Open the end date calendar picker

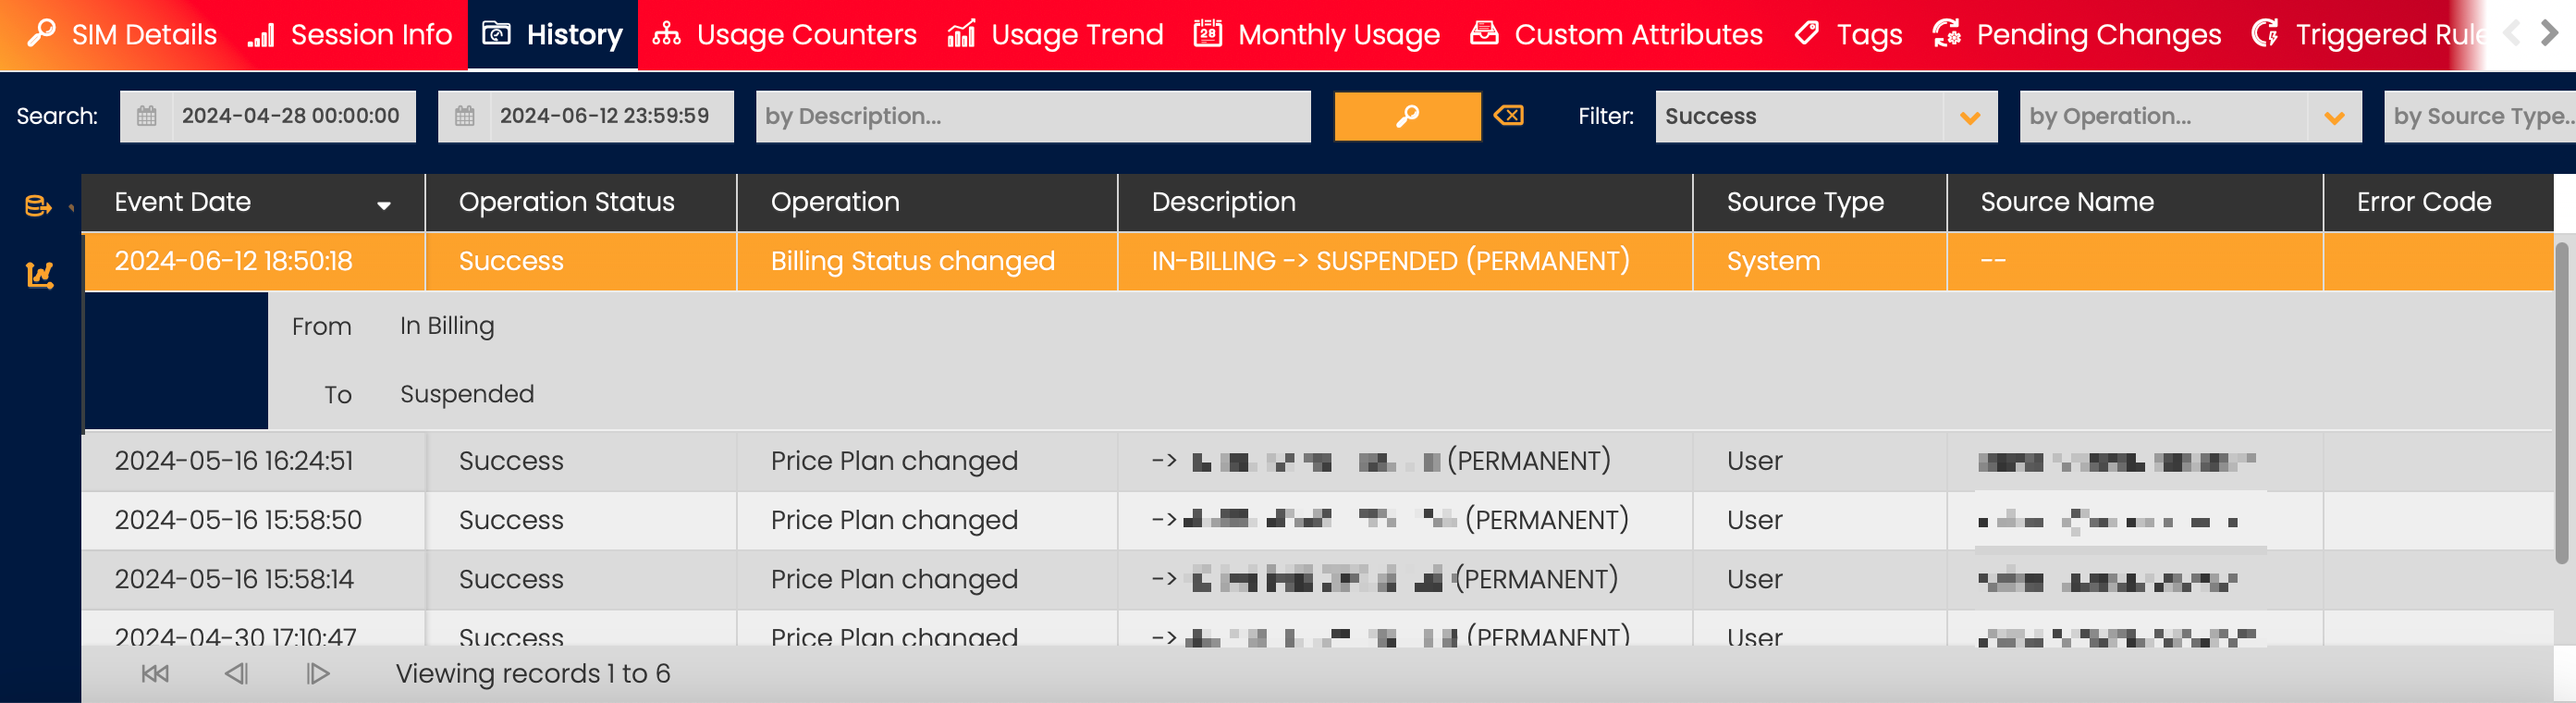(x=465, y=116)
